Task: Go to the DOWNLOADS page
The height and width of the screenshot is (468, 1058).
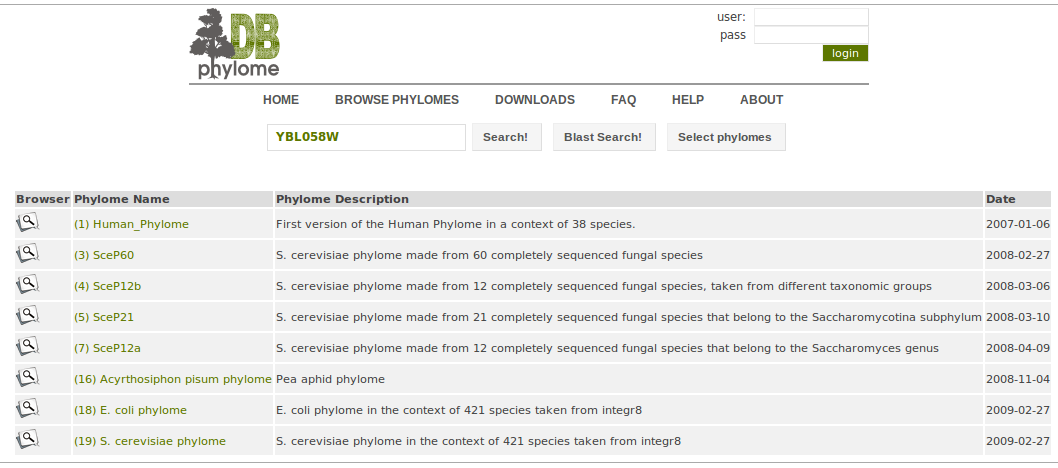Action: coord(534,100)
